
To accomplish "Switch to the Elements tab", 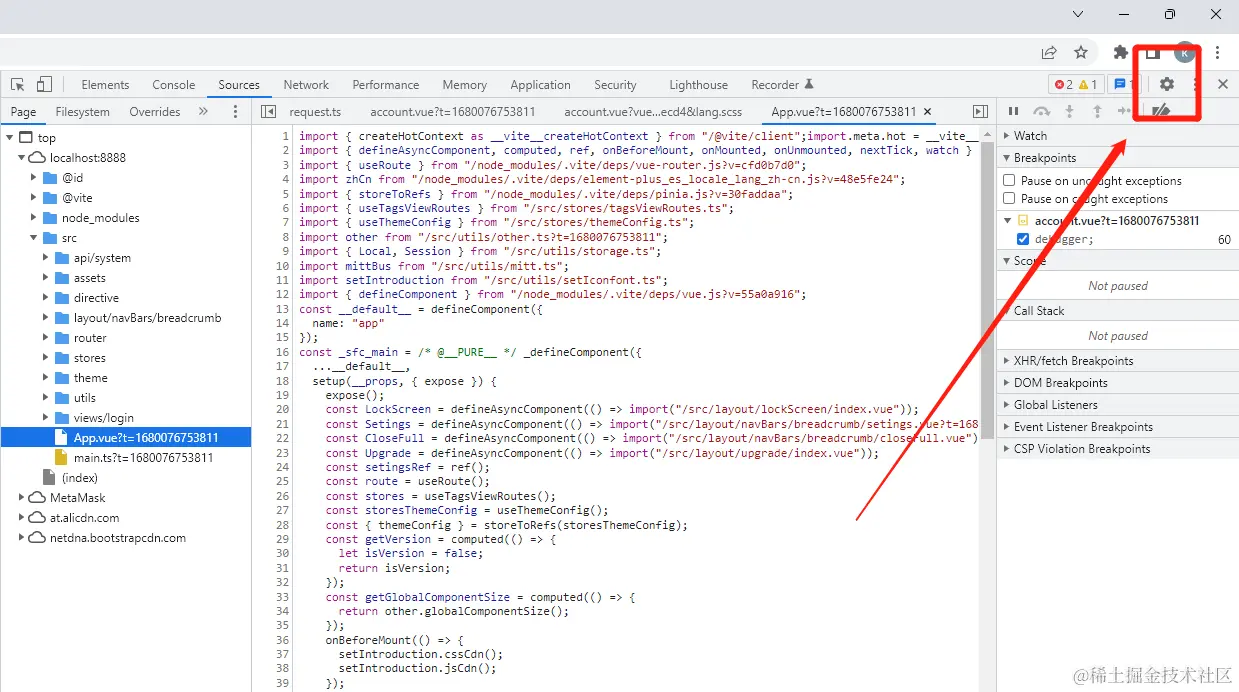I will pyautogui.click(x=105, y=85).
